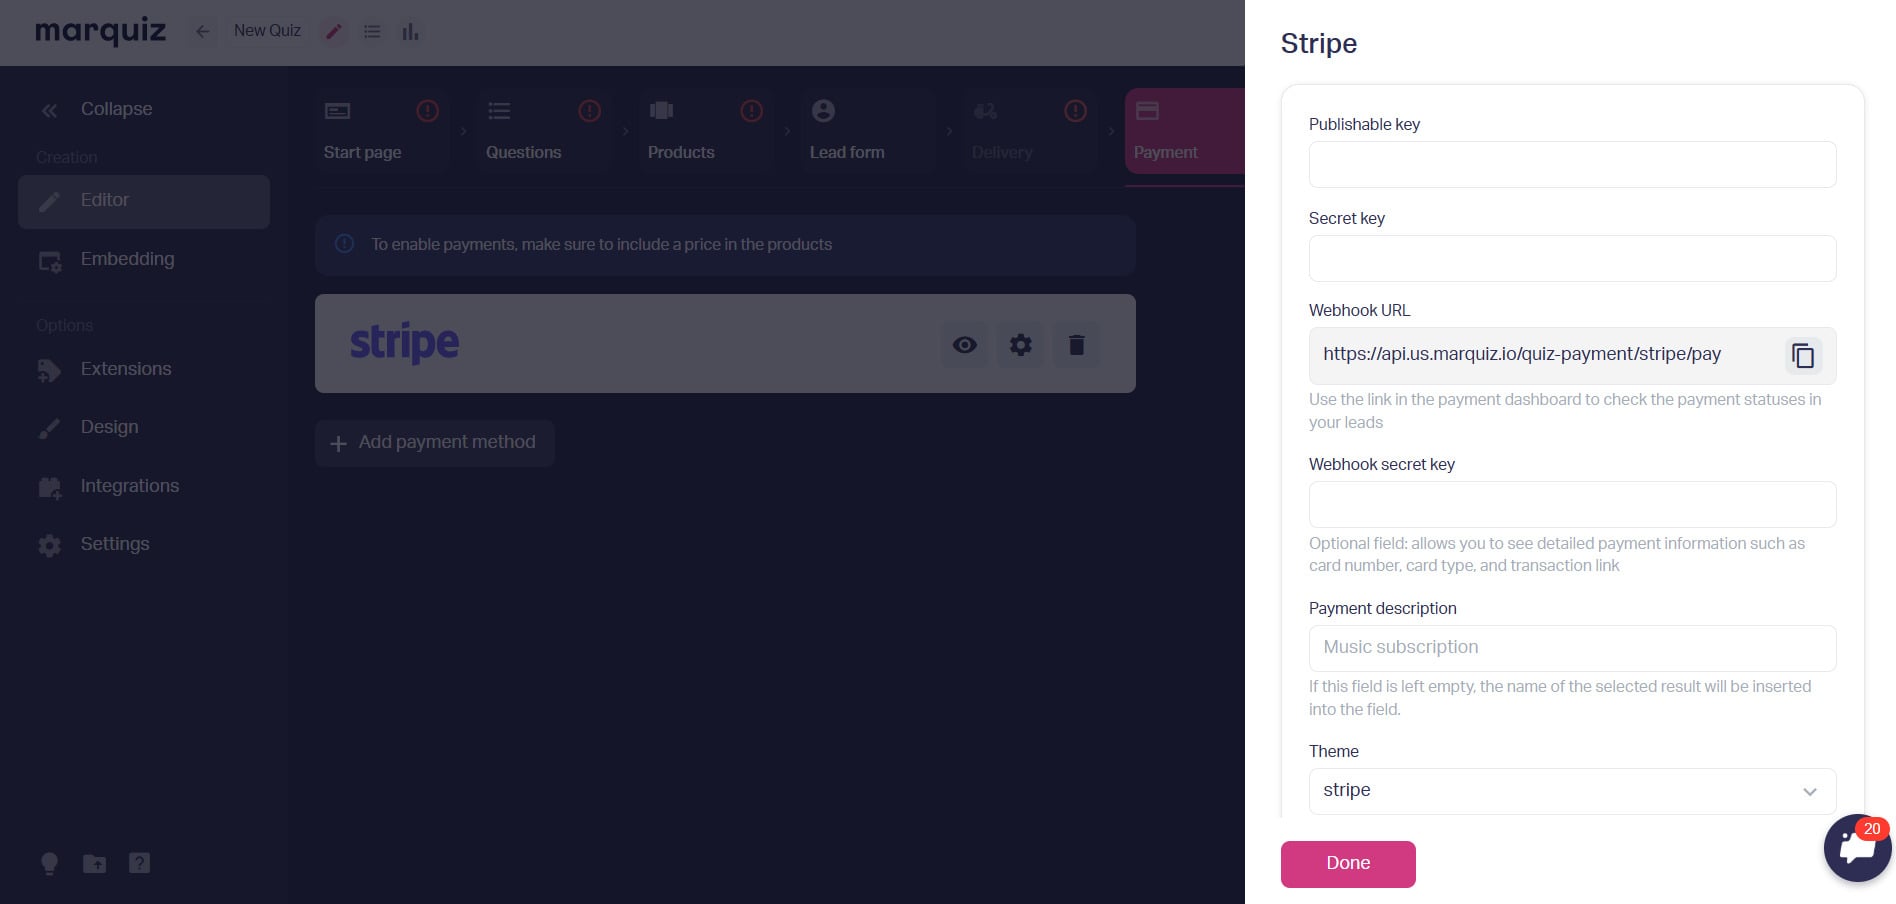Open the Theme dropdown showing stripe
The height and width of the screenshot is (904, 1896).
(1572, 791)
